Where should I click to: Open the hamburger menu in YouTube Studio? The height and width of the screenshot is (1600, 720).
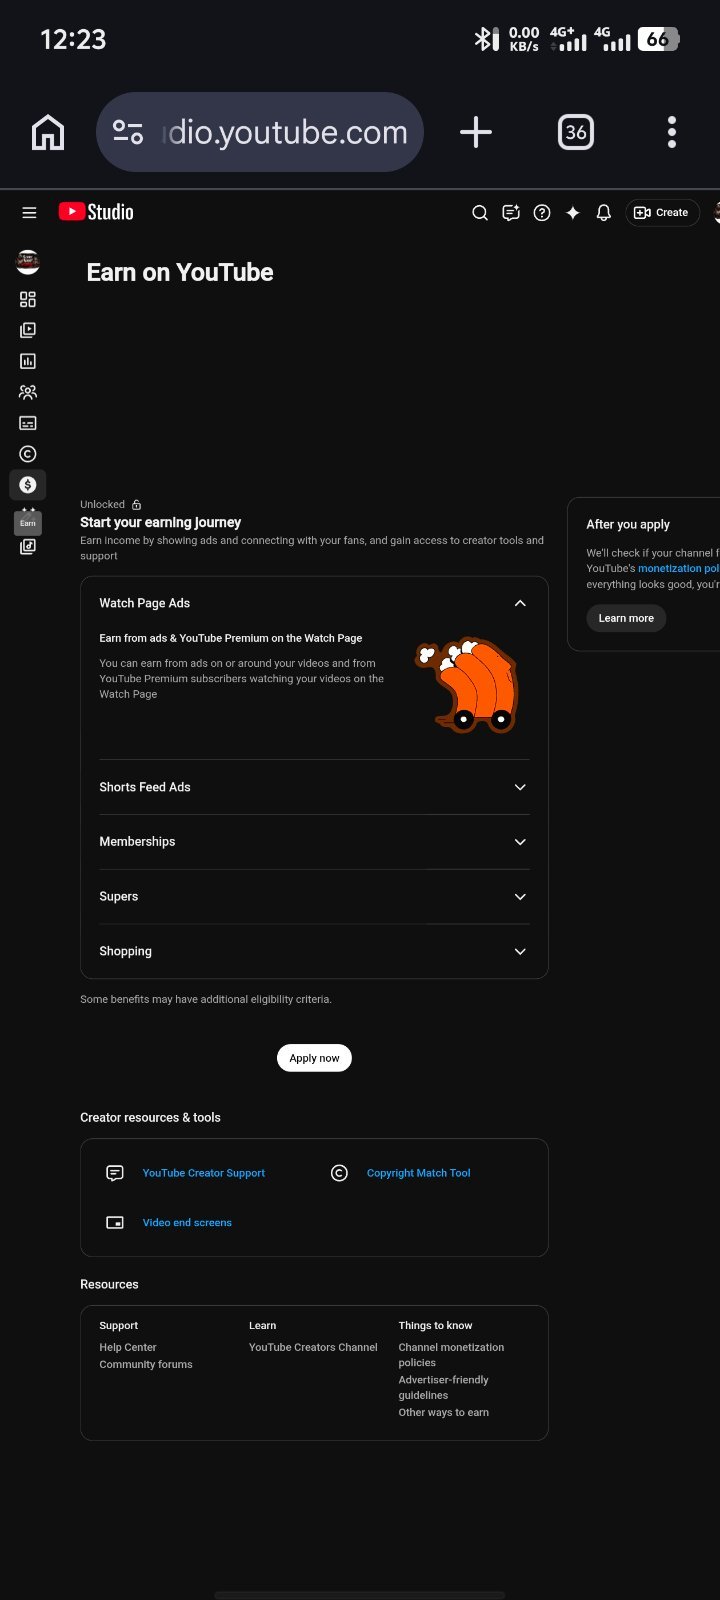29,212
